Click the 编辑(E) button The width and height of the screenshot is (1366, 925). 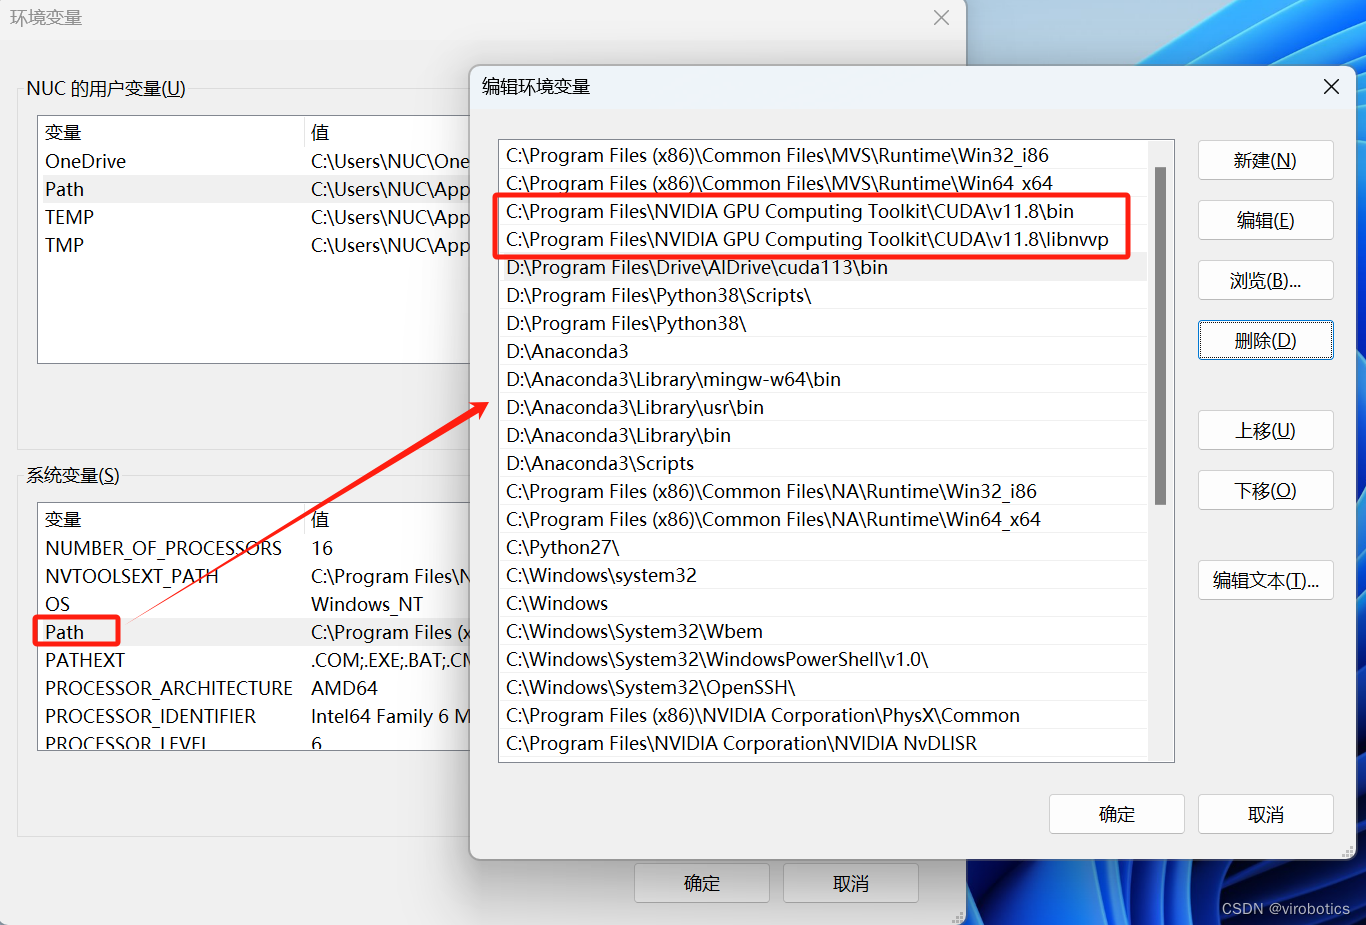pos(1265,220)
